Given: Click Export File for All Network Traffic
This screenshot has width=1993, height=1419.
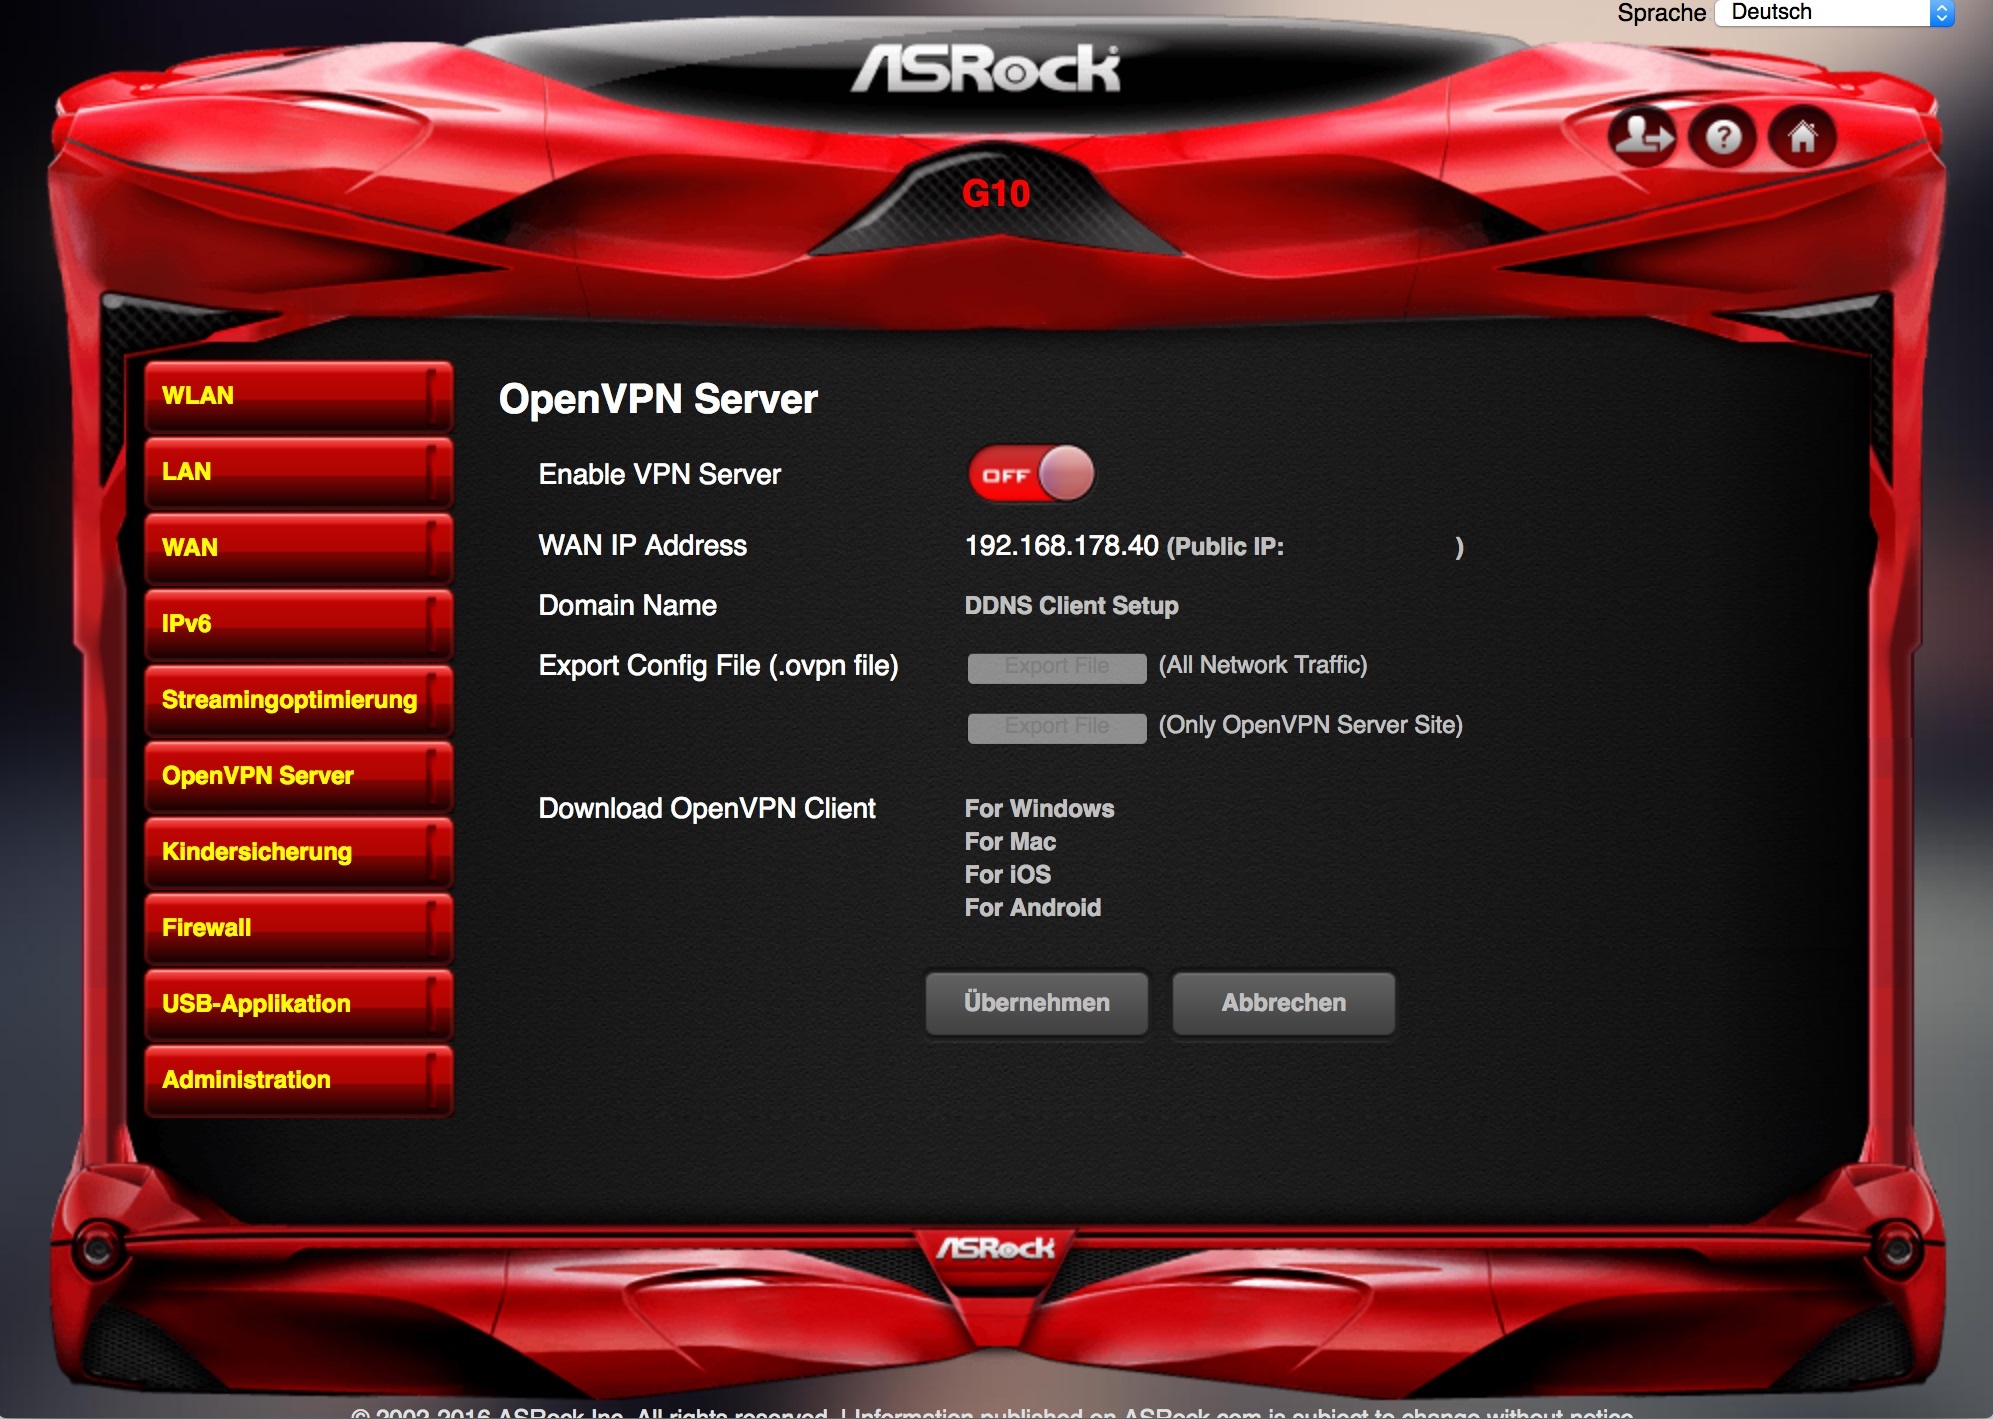Looking at the screenshot, I should [x=1057, y=667].
